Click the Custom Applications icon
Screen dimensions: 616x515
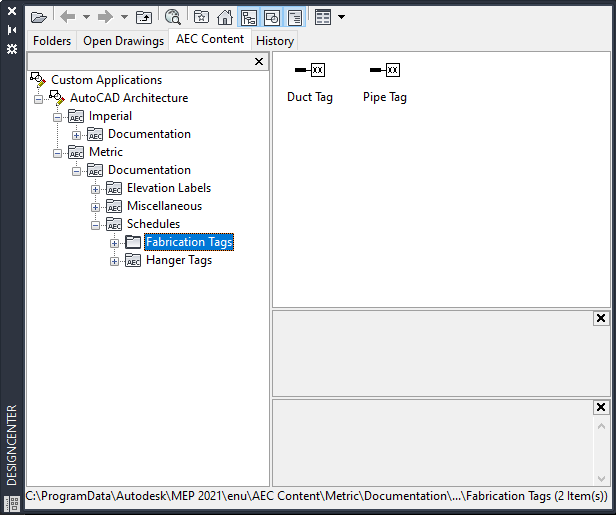38,80
